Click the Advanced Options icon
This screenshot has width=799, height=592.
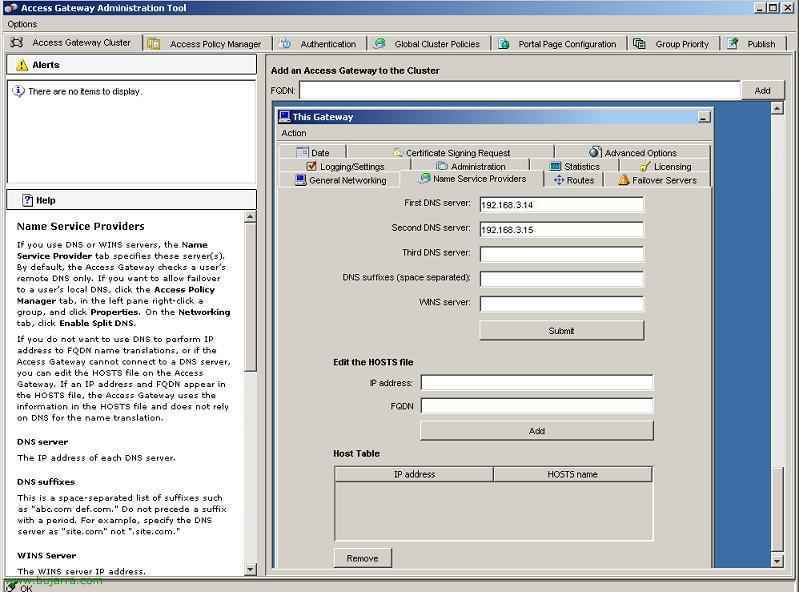[595, 152]
